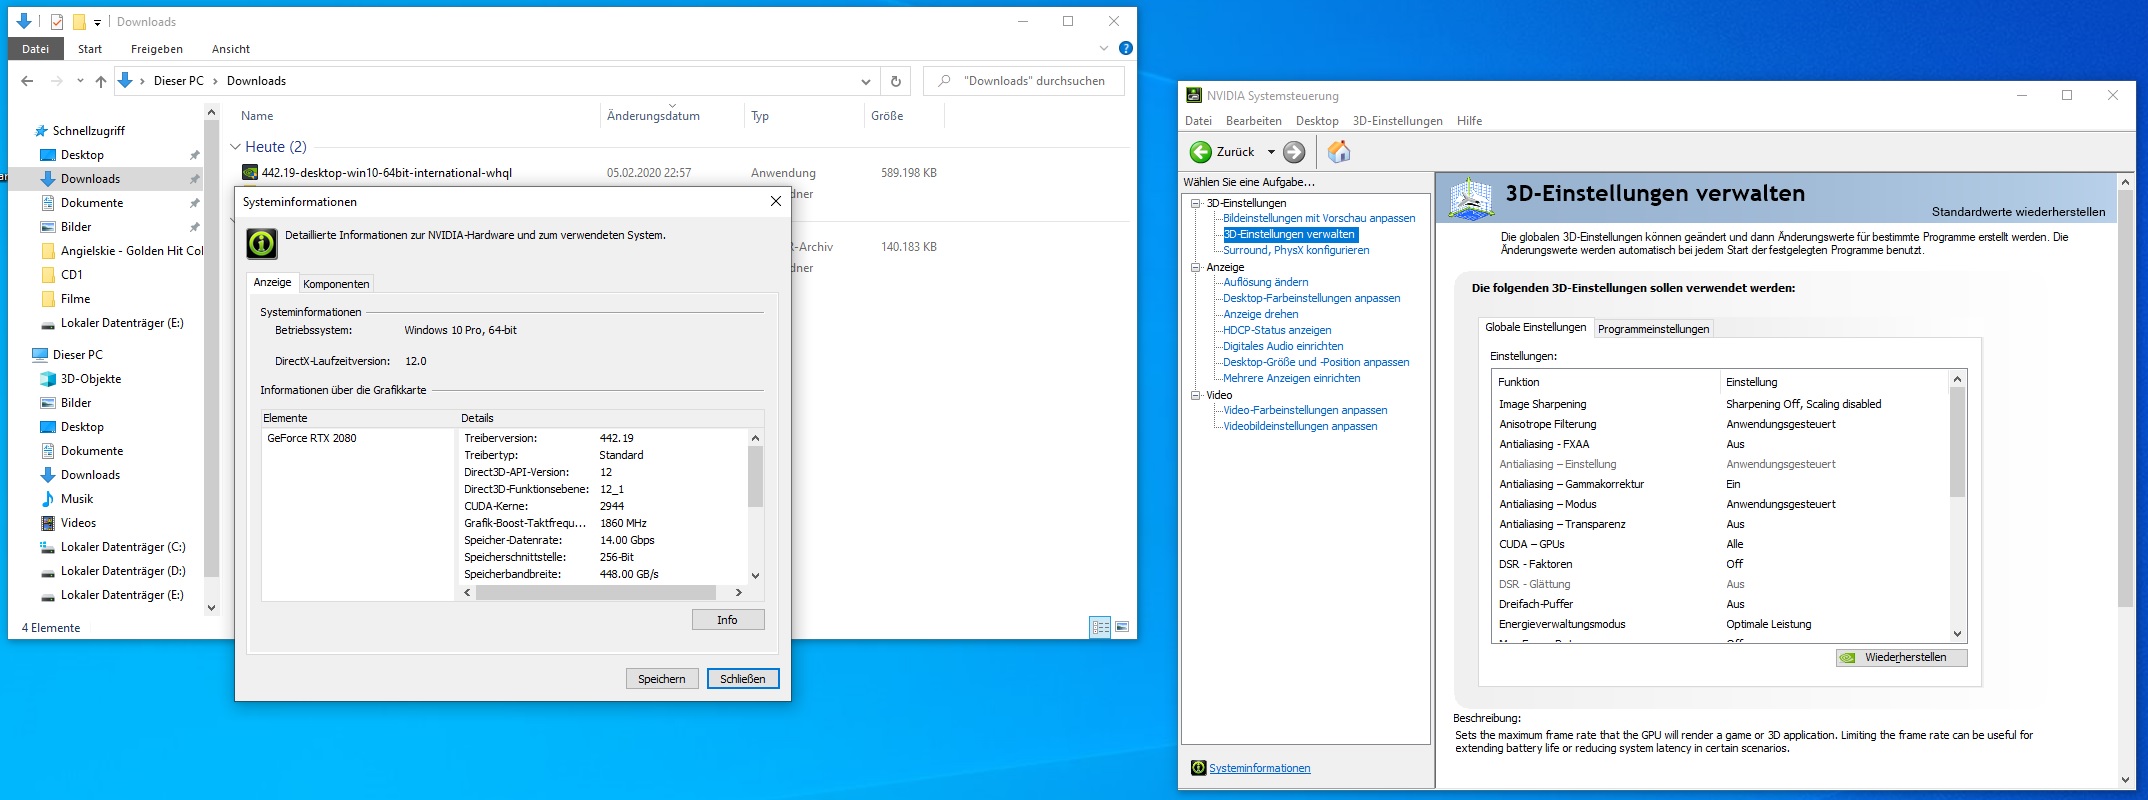This screenshot has width=2148, height=800.
Task: Click the green info icon beside Systeminformationen link
Action: pos(1198,768)
